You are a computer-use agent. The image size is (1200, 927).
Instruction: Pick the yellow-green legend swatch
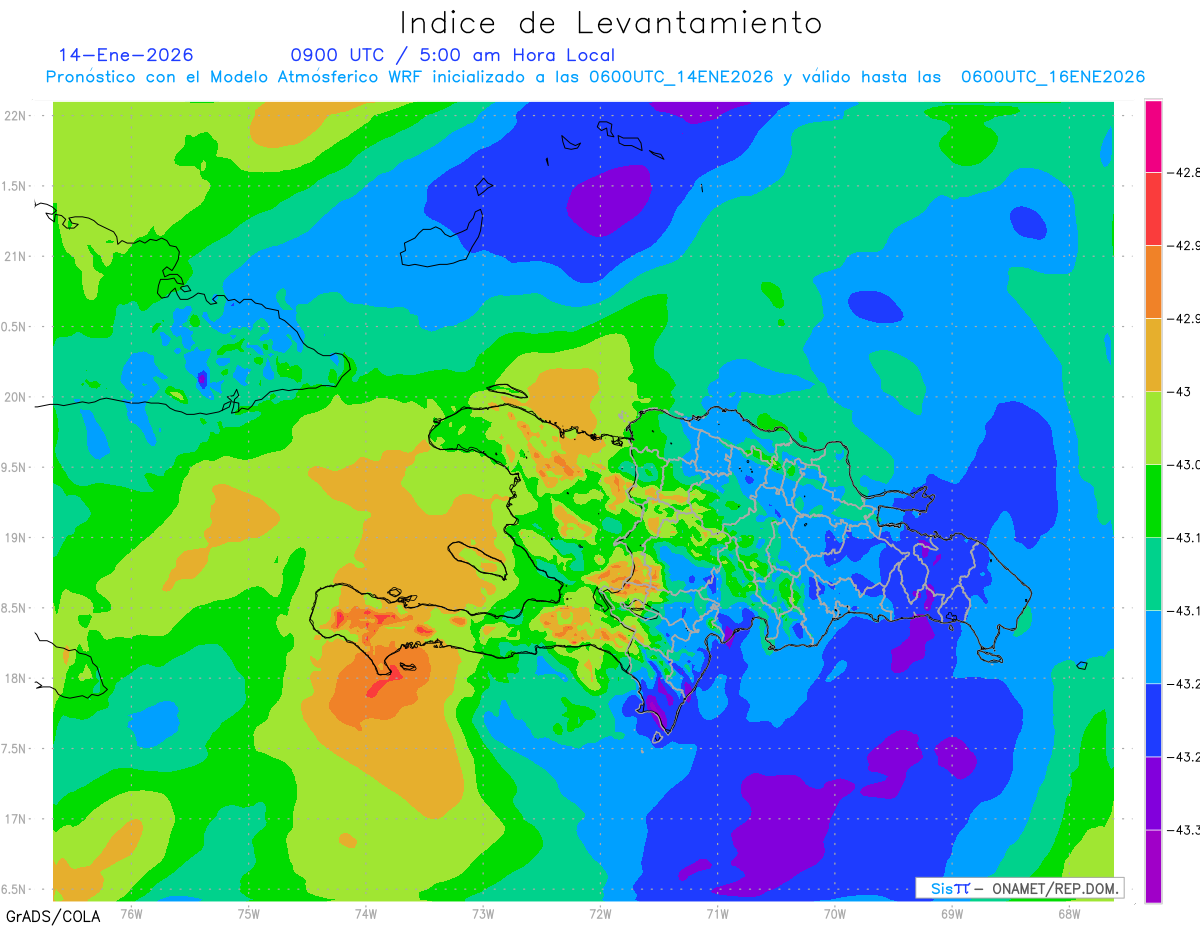point(1153,427)
